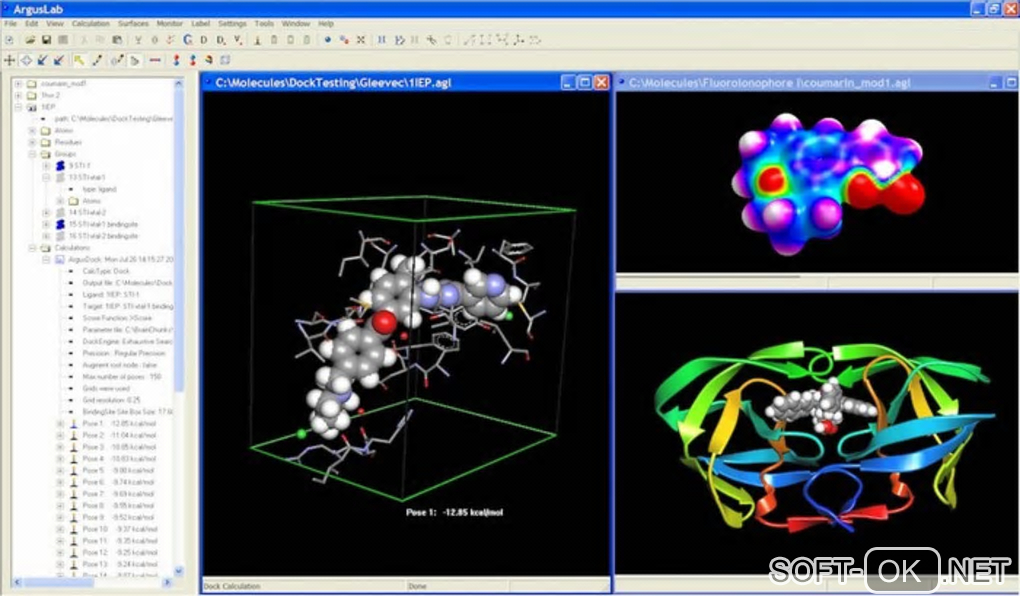This screenshot has width=1020, height=596.
Task: Select the diamond-shaped center tool icon
Action: [x=26, y=60]
